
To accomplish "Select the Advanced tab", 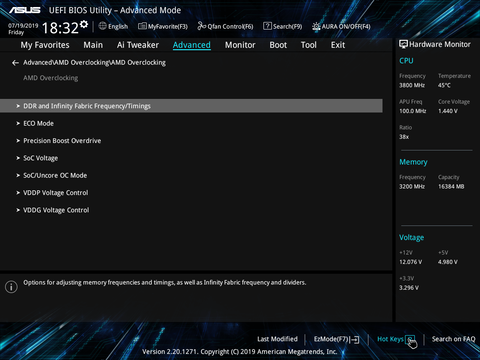I will coord(192,45).
